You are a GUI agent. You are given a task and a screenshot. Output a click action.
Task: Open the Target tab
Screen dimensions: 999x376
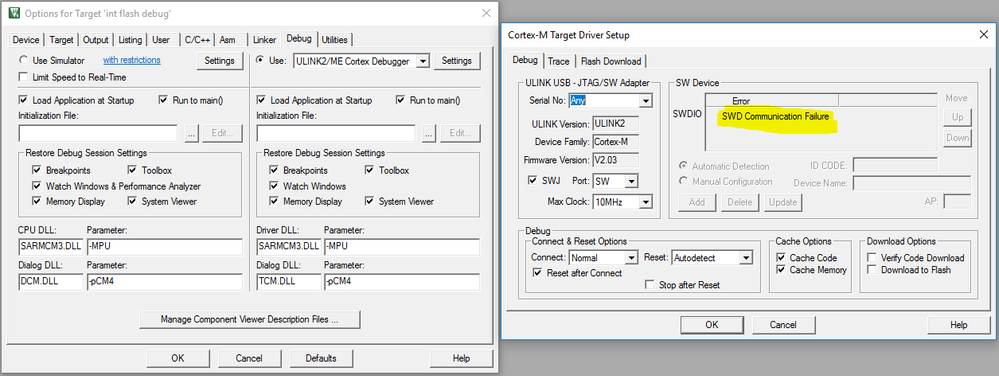pos(61,40)
